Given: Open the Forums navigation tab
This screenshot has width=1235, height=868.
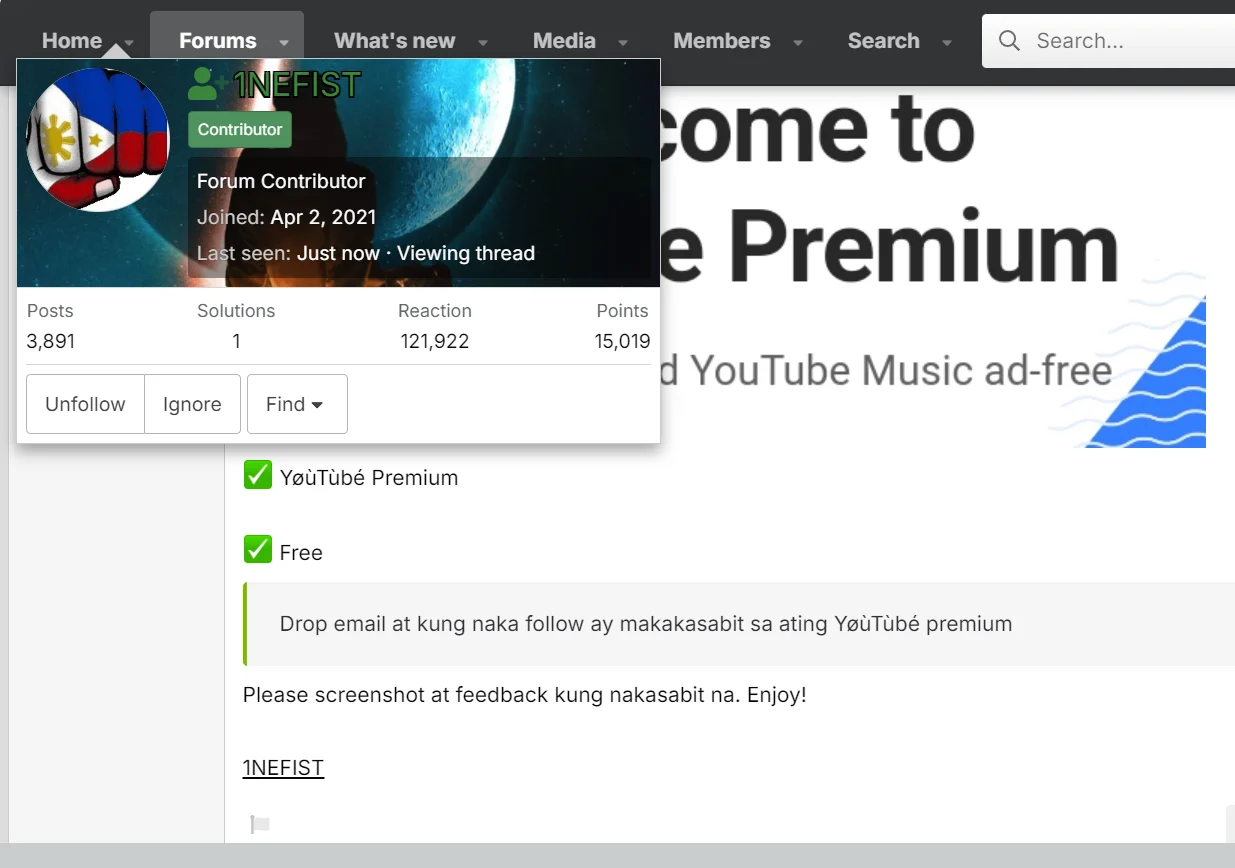Looking at the screenshot, I should pos(218,41).
